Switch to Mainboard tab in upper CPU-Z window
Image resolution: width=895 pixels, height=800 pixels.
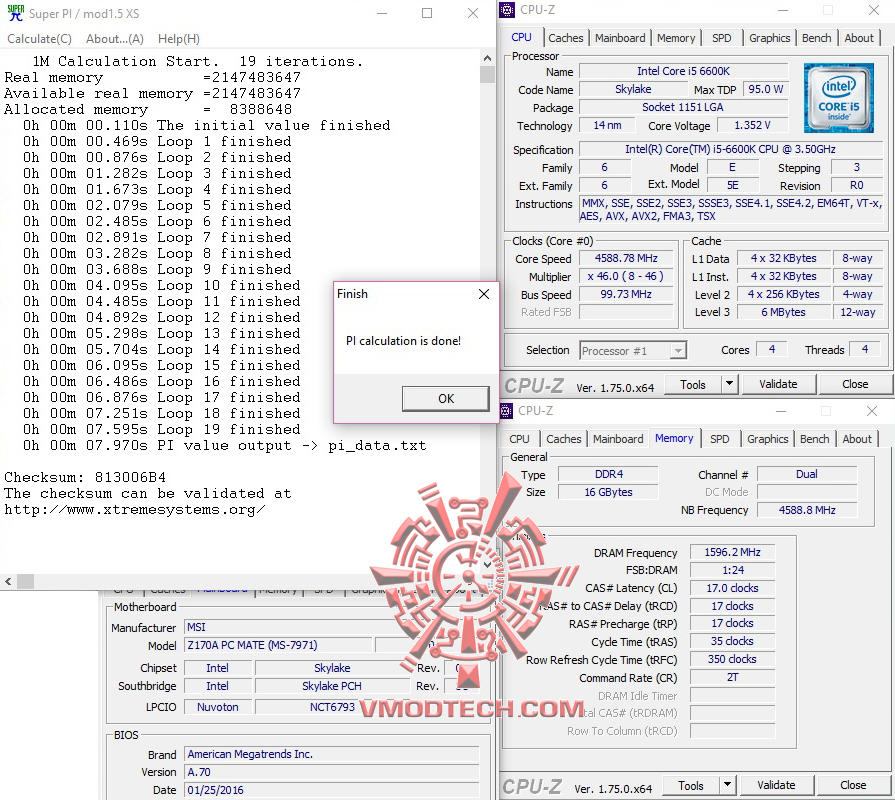620,38
